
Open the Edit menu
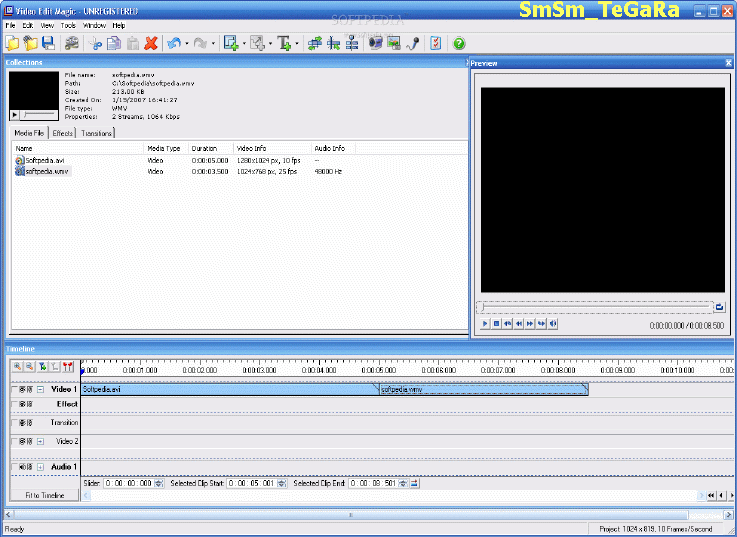pyautogui.click(x=28, y=25)
